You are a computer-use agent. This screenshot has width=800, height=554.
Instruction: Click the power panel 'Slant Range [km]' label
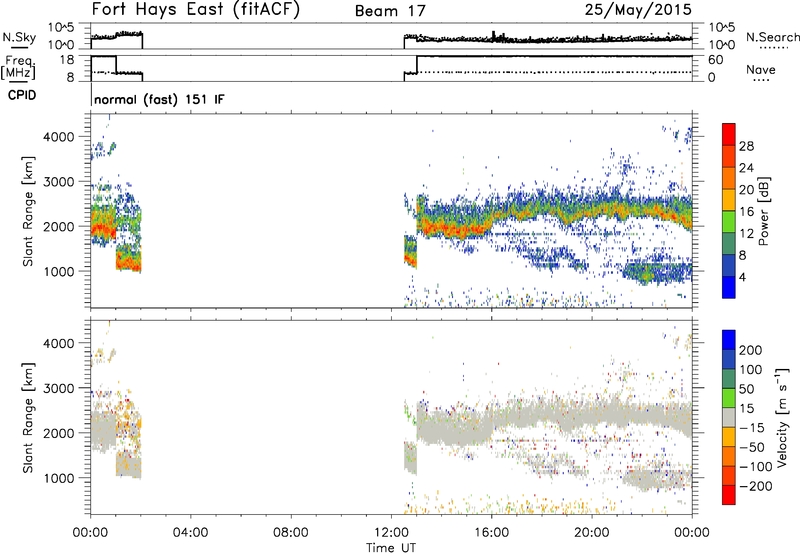coord(28,211)
